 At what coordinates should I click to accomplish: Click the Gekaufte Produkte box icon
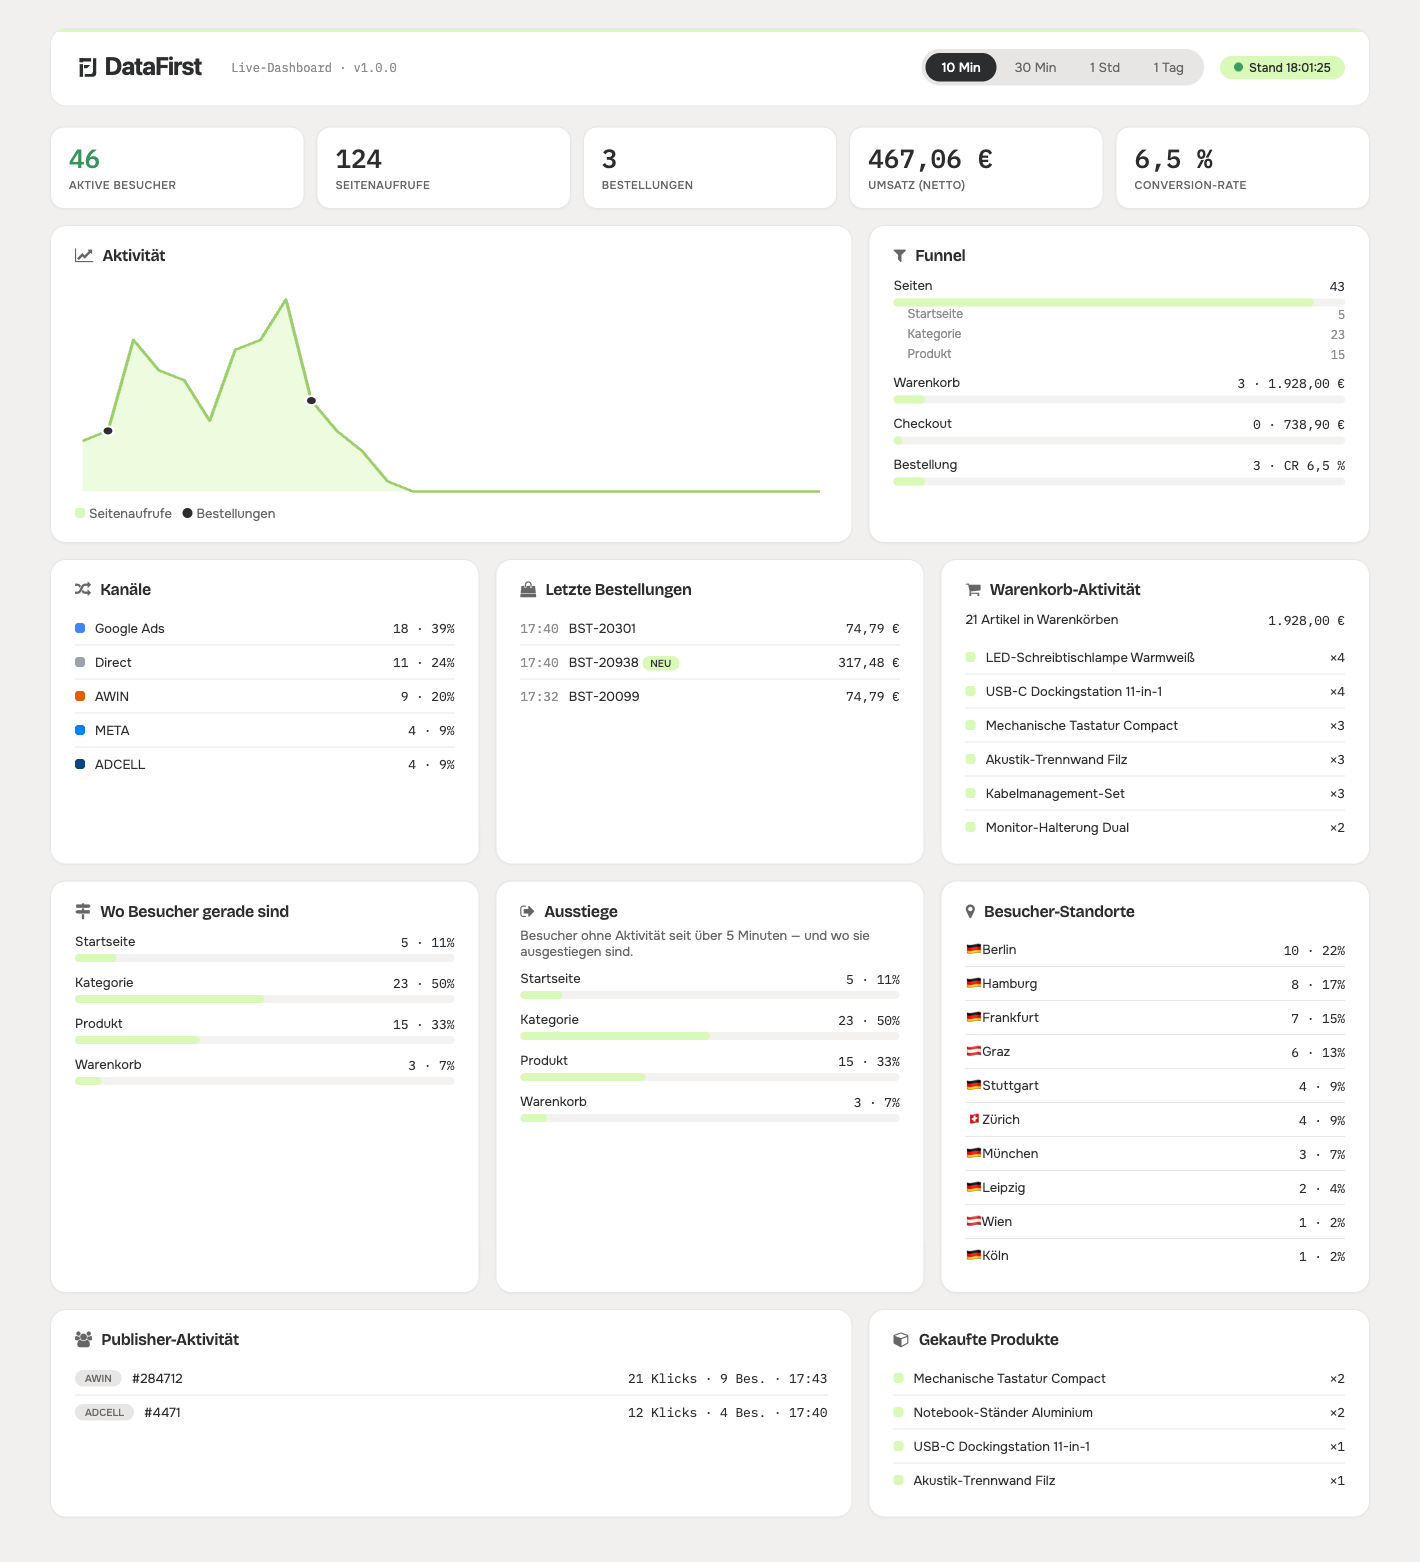[x=901, y=1339]
